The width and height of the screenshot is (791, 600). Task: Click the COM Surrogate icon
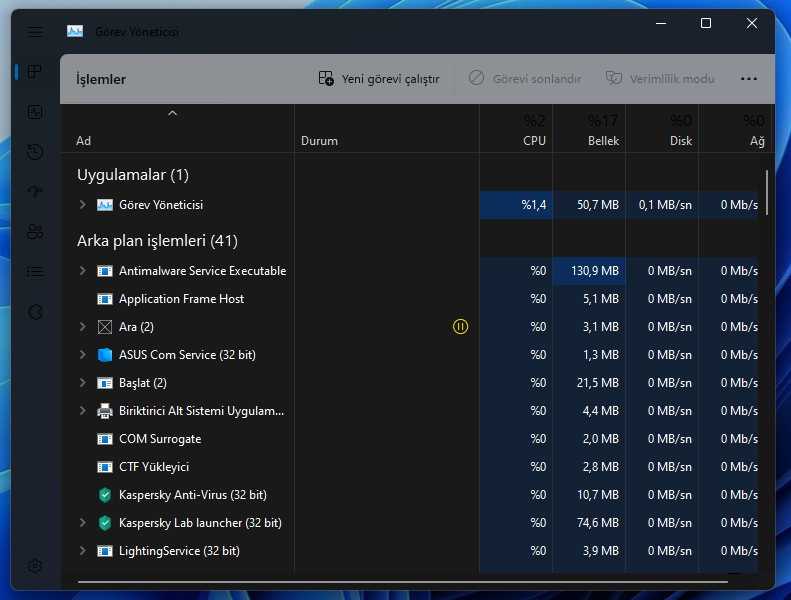[105, 439]
